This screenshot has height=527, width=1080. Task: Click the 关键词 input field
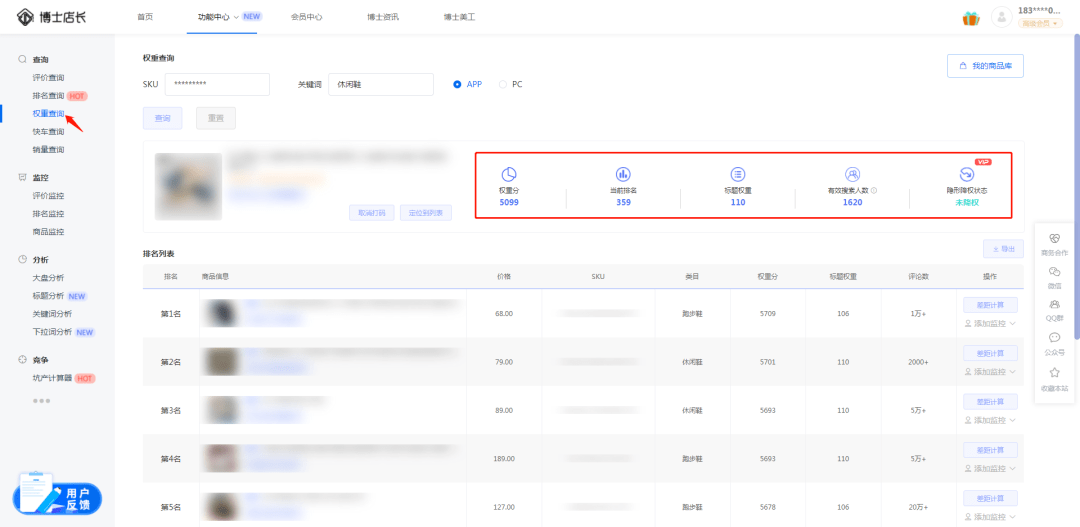pos(381,84)
